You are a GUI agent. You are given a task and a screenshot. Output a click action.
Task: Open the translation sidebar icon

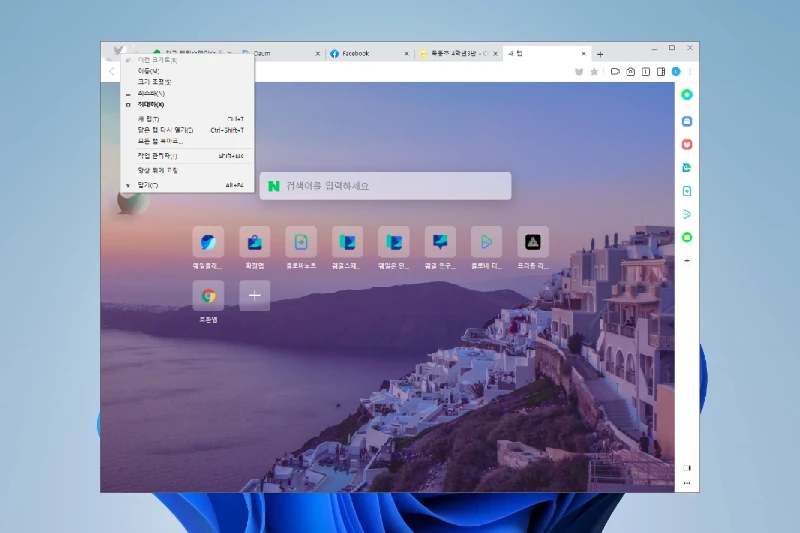click(x=687, y=167)
